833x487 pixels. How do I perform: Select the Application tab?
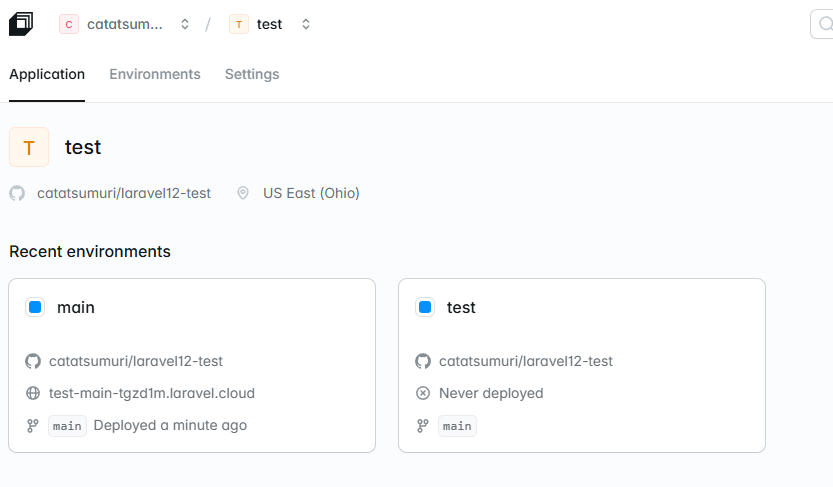[47, 74]
